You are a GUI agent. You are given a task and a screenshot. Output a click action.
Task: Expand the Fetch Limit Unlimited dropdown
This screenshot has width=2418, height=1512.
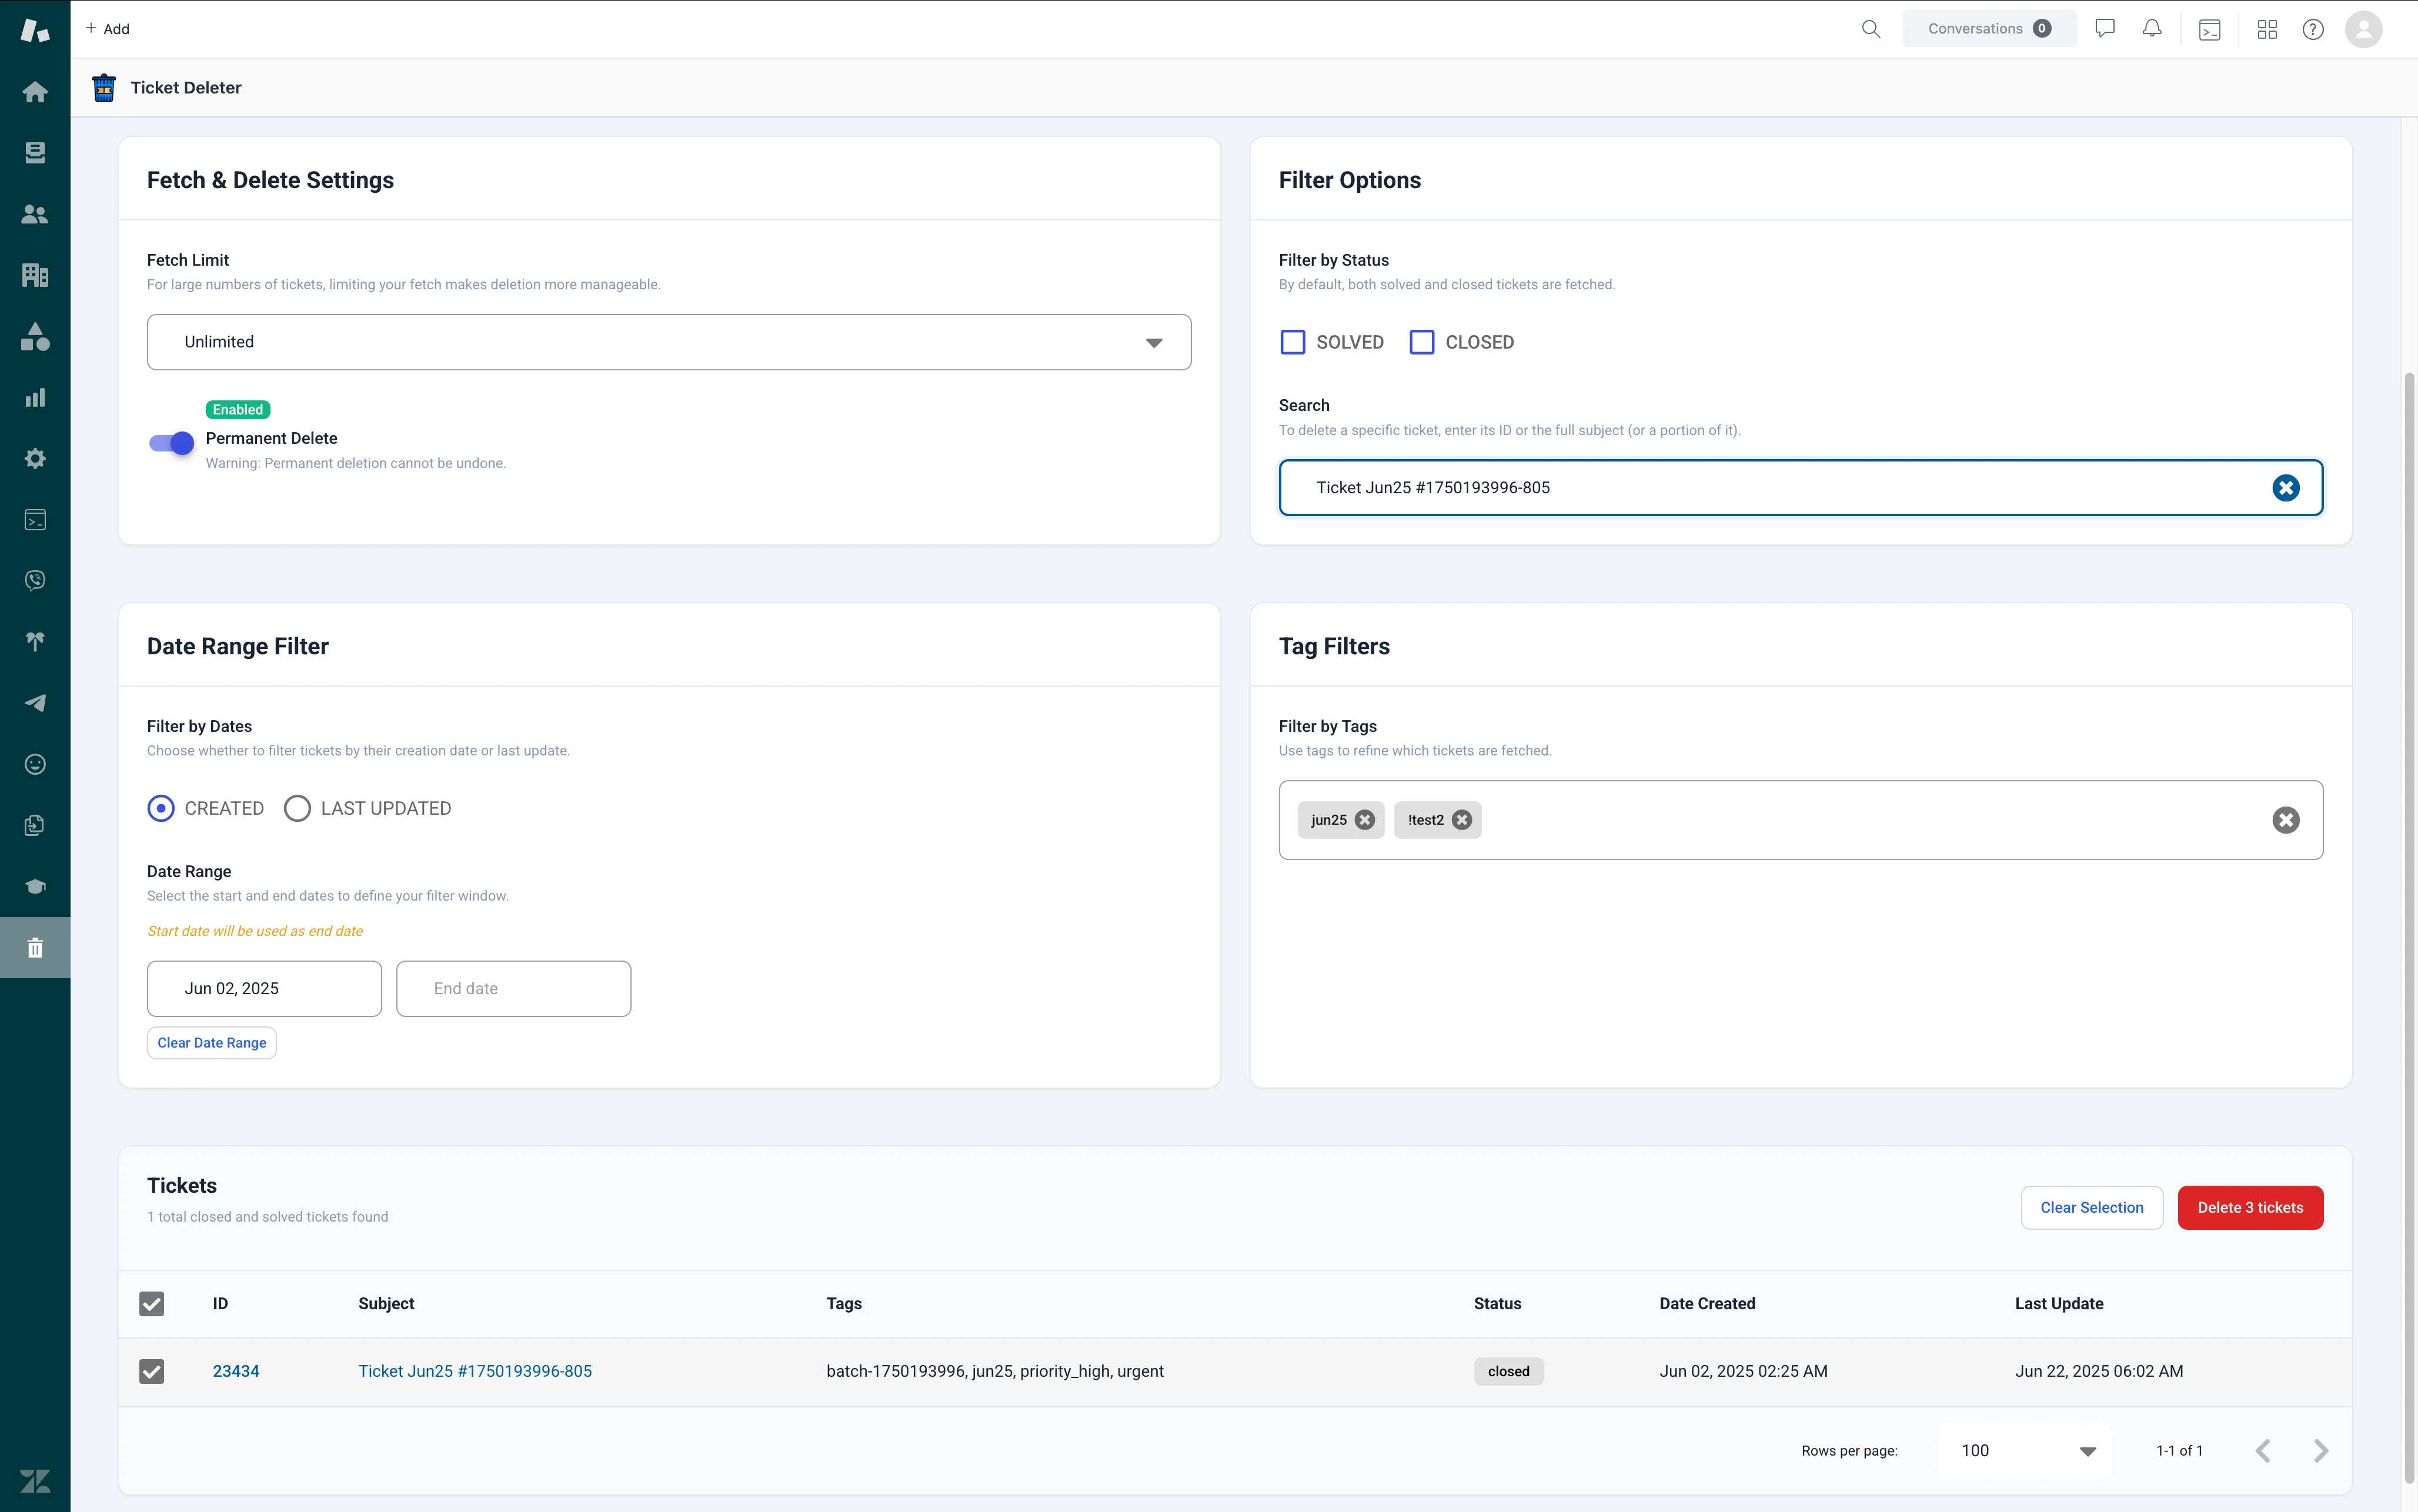(x=668, y=342)
